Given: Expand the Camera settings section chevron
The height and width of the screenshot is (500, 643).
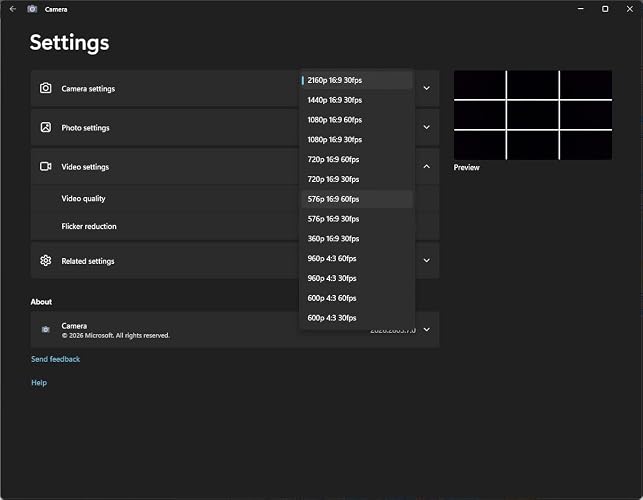Looking at the screenshot, I should click(x=426, y=88).
